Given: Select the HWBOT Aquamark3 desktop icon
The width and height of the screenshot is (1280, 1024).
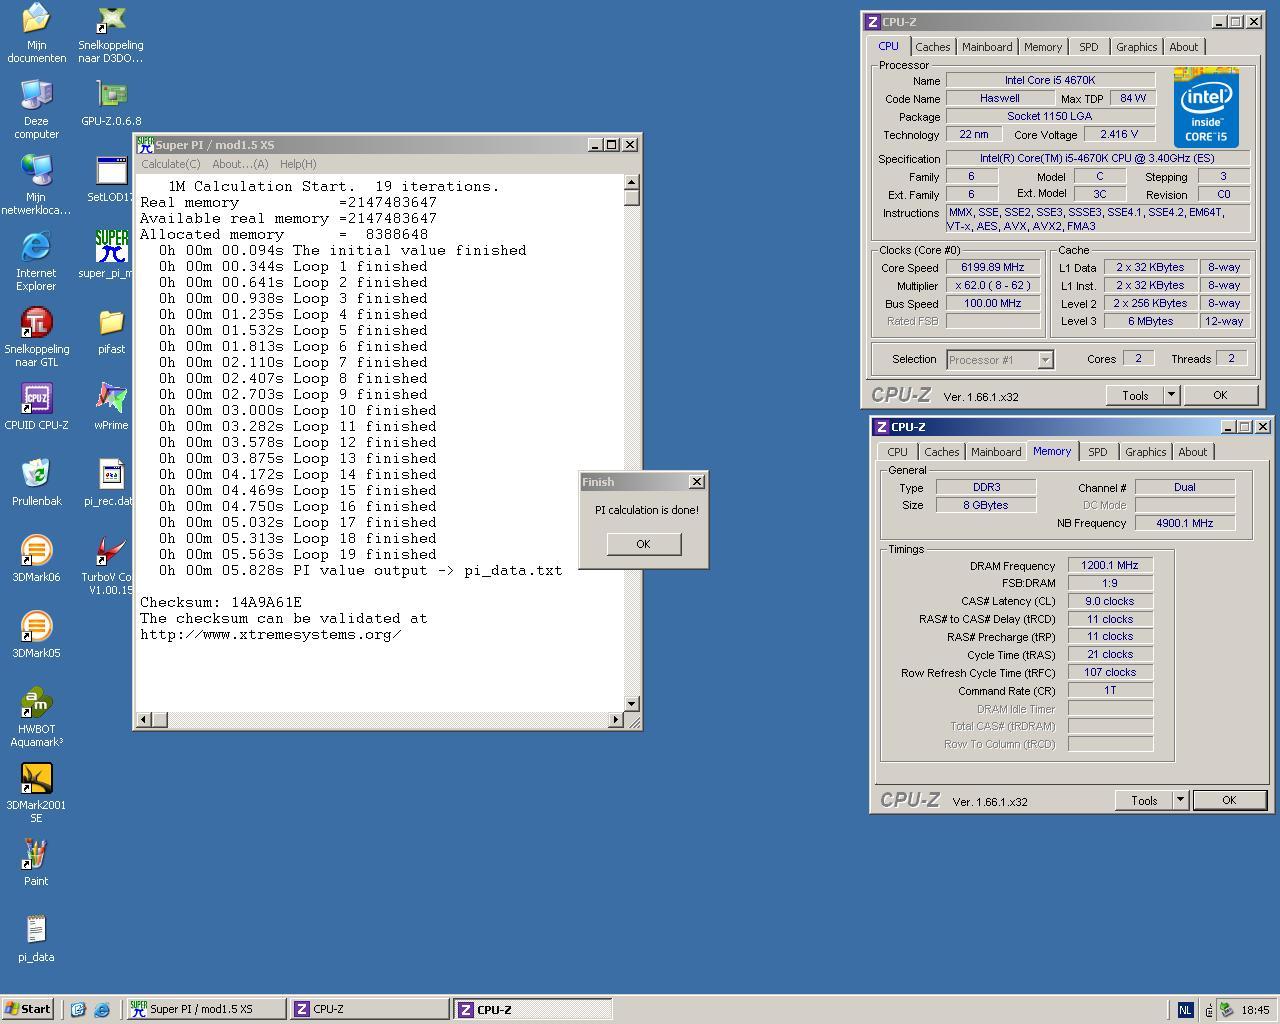Looking at the screenshot, I should pos(36,717).
